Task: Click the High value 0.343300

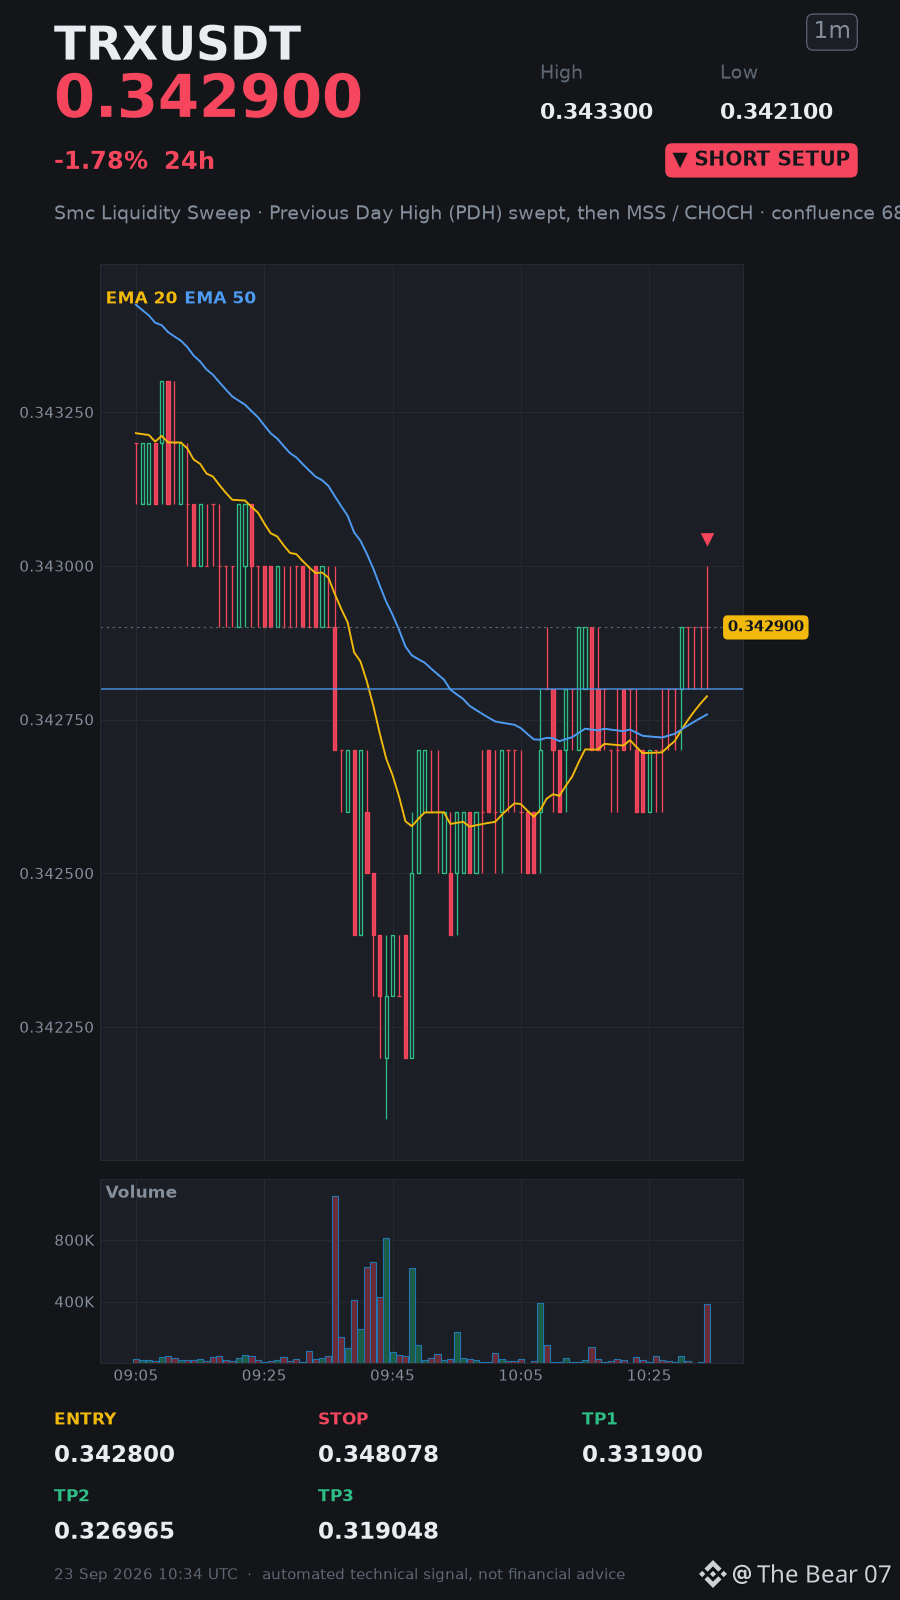Action: point(596,112)
